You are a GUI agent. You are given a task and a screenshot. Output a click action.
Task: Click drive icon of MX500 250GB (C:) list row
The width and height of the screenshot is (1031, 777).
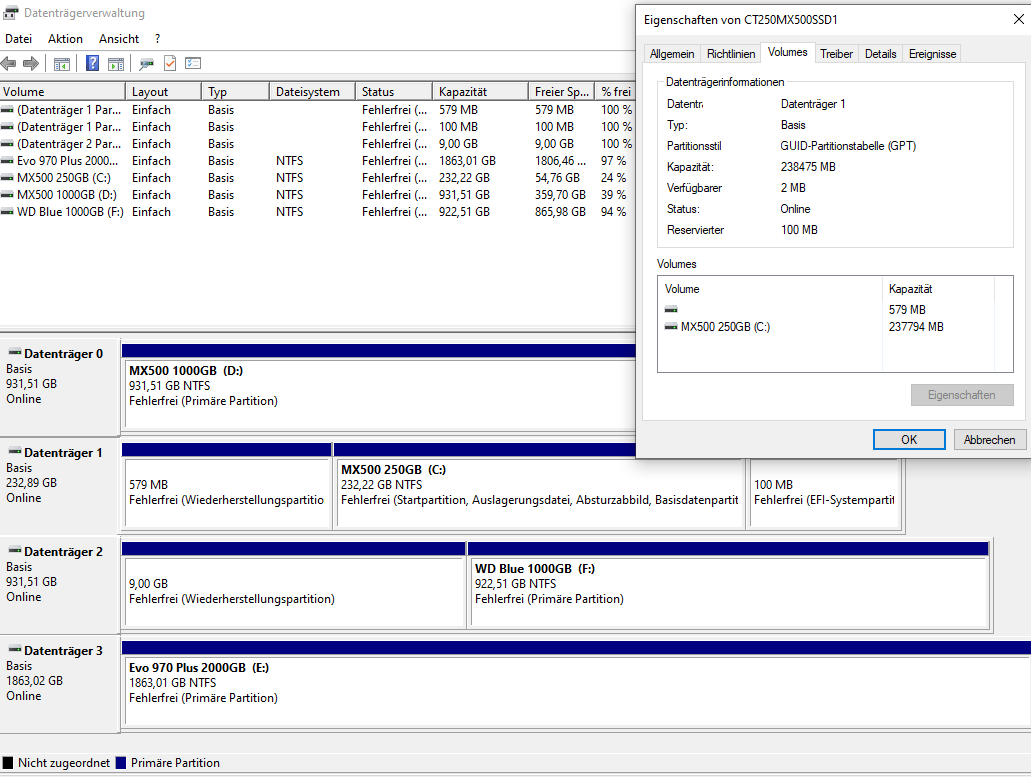click(x=7, y=178)
